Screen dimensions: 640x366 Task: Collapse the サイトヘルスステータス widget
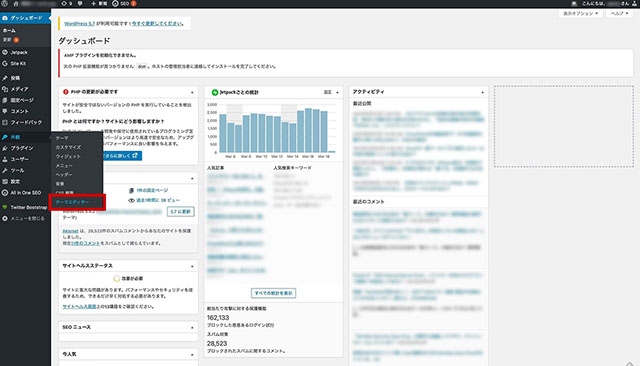pyautogui.click(x=192, y=266)
